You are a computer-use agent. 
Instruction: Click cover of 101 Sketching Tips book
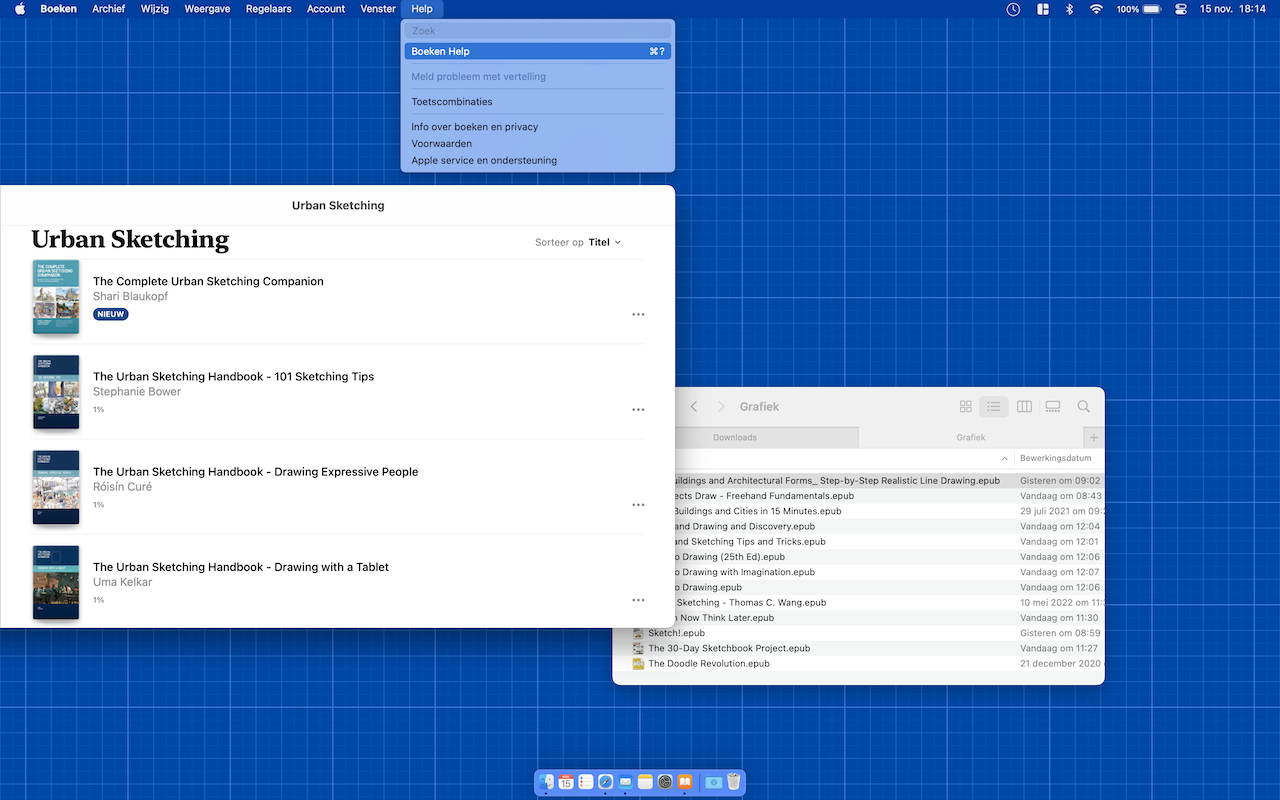pyautogui.click(x=55, y=392)
